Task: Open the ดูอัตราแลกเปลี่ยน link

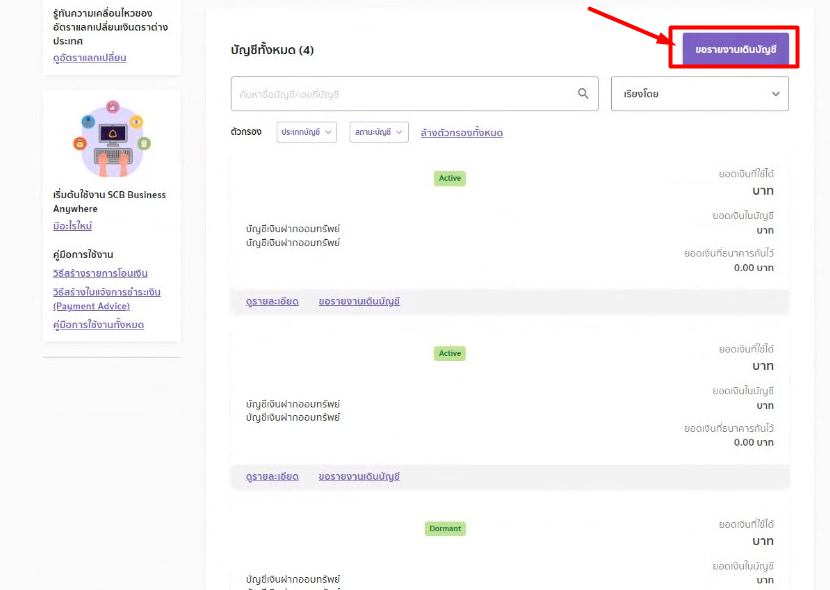Action: click(x=89, y=58)
